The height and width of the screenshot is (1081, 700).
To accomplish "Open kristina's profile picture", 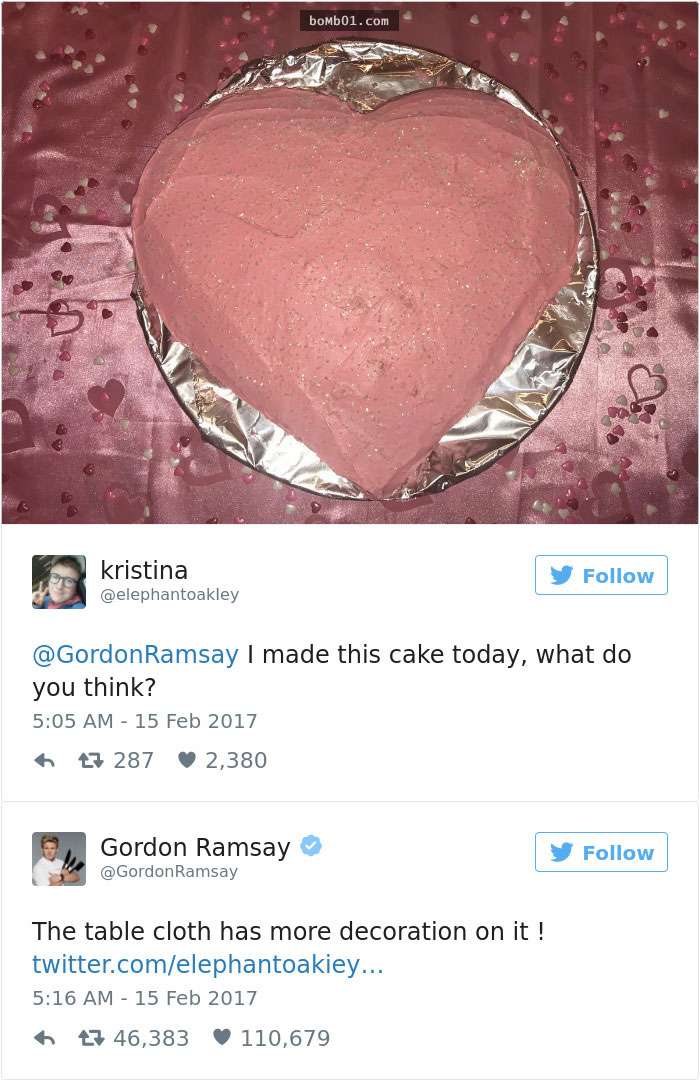I will pyautogui.click(x=59, y=582).
